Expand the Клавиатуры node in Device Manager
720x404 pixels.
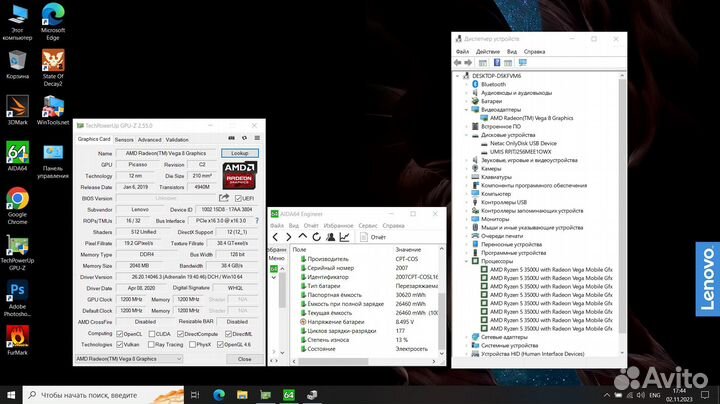click(467, 177)
